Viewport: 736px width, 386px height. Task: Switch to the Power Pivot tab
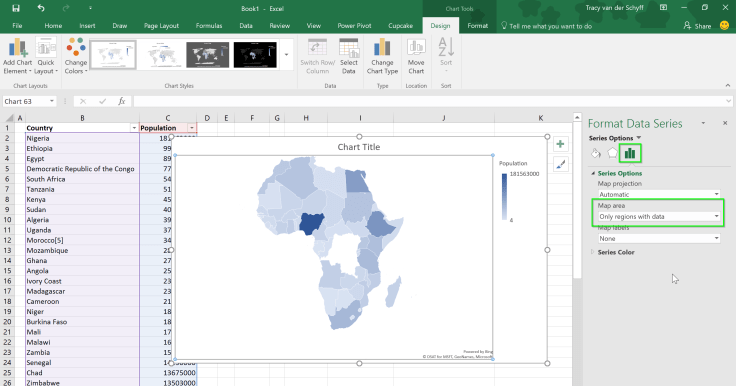point(354,25)
